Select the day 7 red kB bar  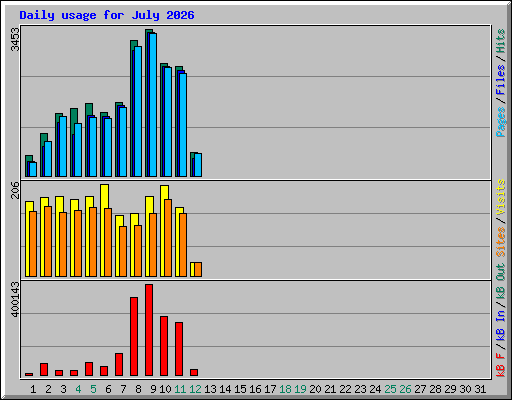click(119, 364)
